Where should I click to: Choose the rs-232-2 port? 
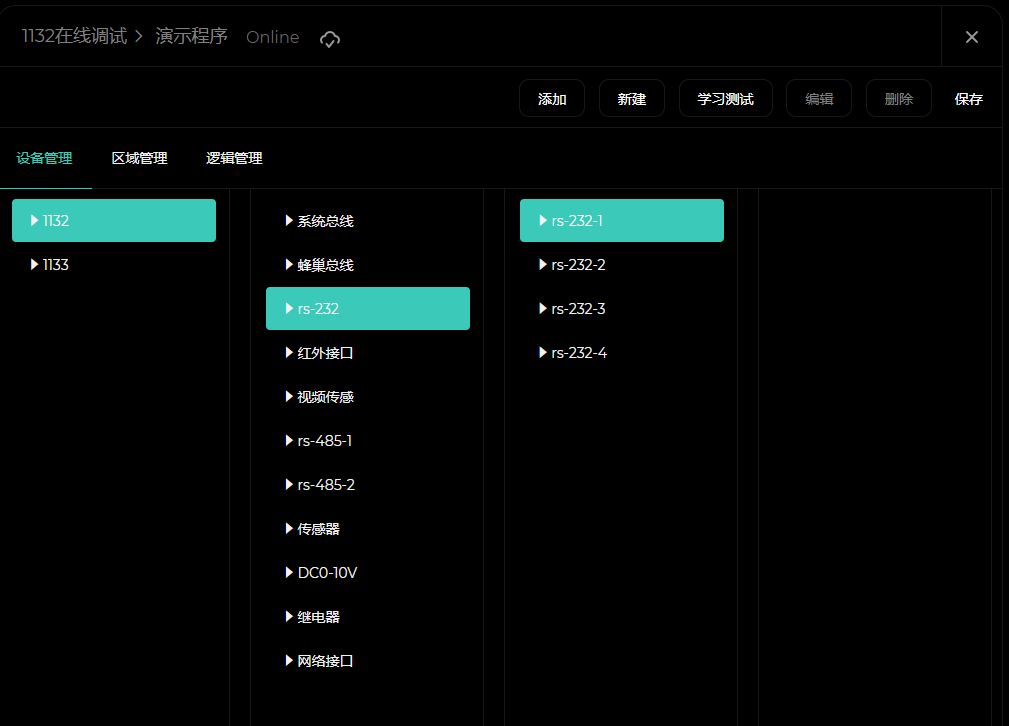[x=578, y=265]
